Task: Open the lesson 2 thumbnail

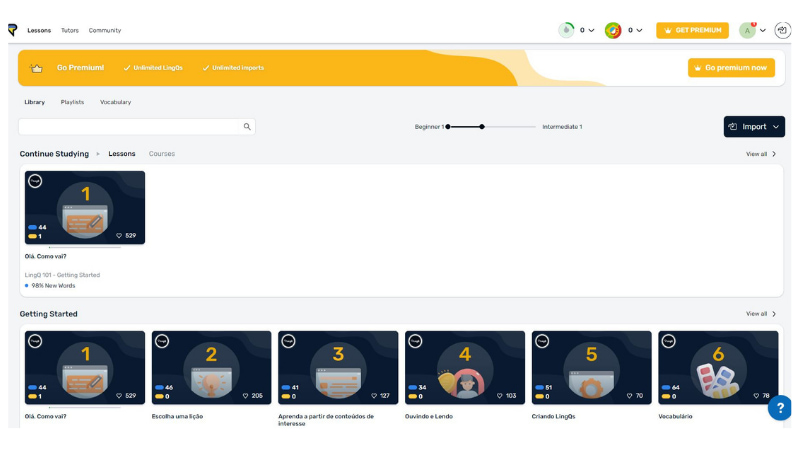Action: point(211,367)
